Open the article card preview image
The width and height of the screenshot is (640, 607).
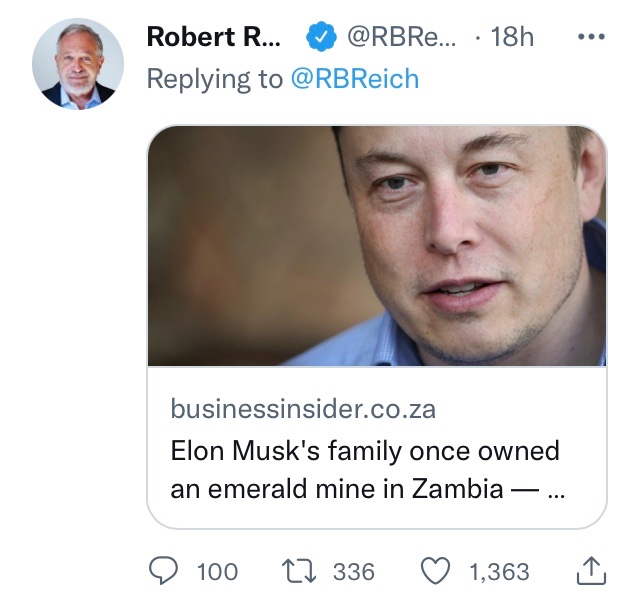pyautogui.click(x=377, y=246)
